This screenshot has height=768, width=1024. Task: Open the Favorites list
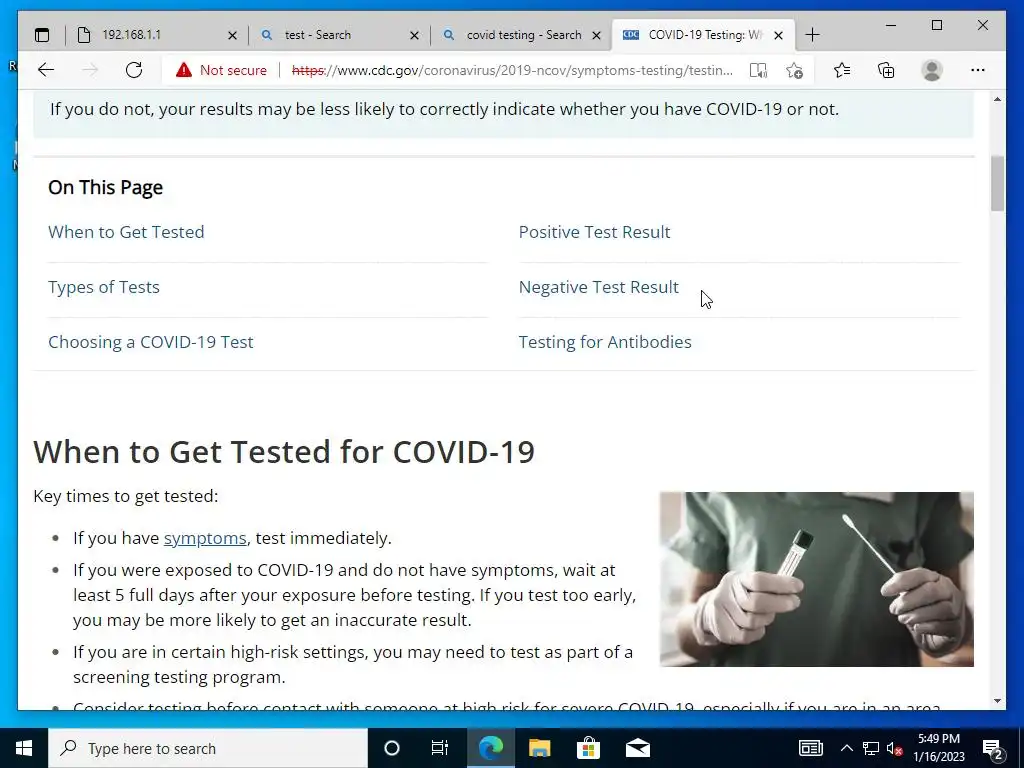[x=842, y=70]
